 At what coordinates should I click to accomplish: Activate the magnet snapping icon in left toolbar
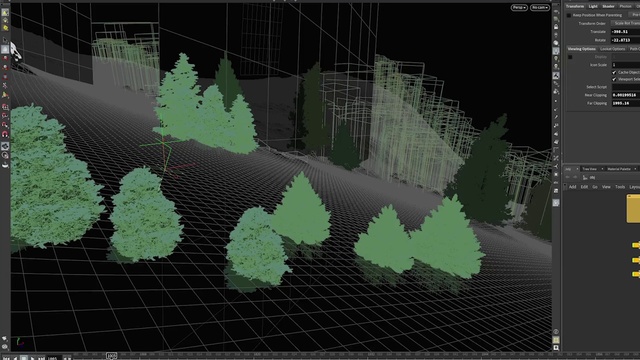click(x=5, y=134)
